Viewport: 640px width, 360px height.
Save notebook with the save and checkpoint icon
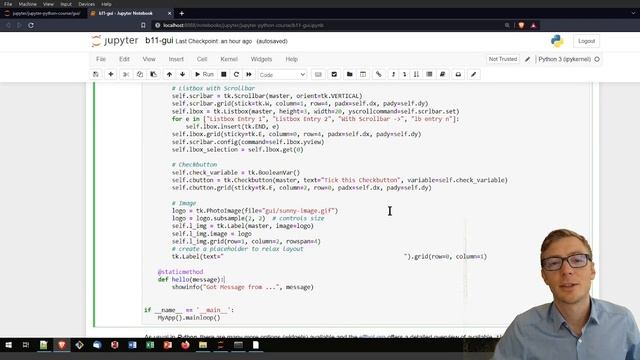coord(96,74)
